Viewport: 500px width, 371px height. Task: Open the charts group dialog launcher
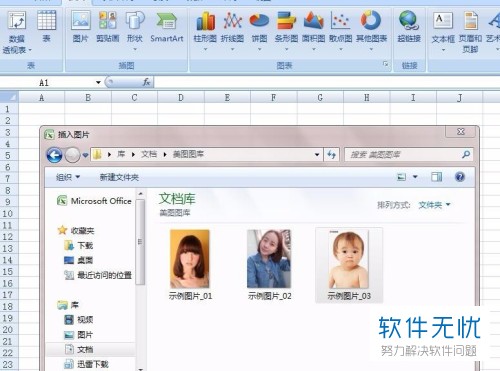coord(386,64)
